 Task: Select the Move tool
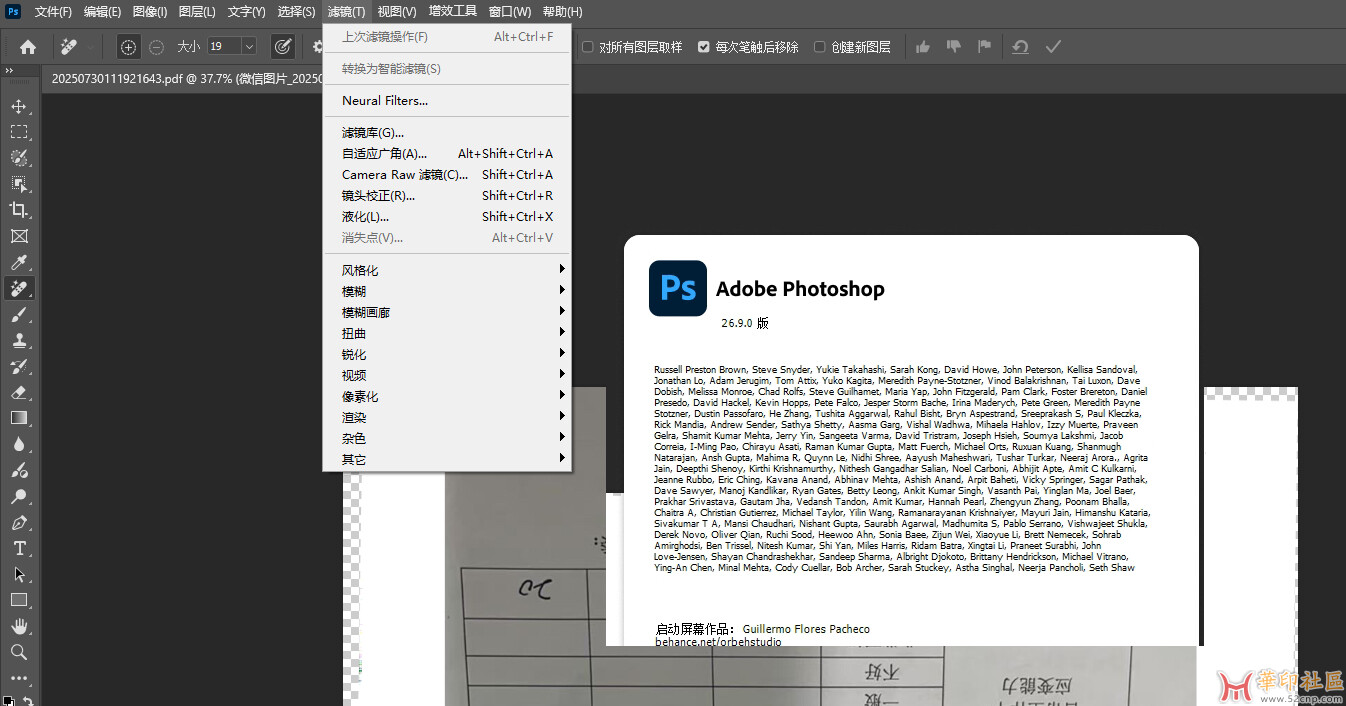coord(19,106)
